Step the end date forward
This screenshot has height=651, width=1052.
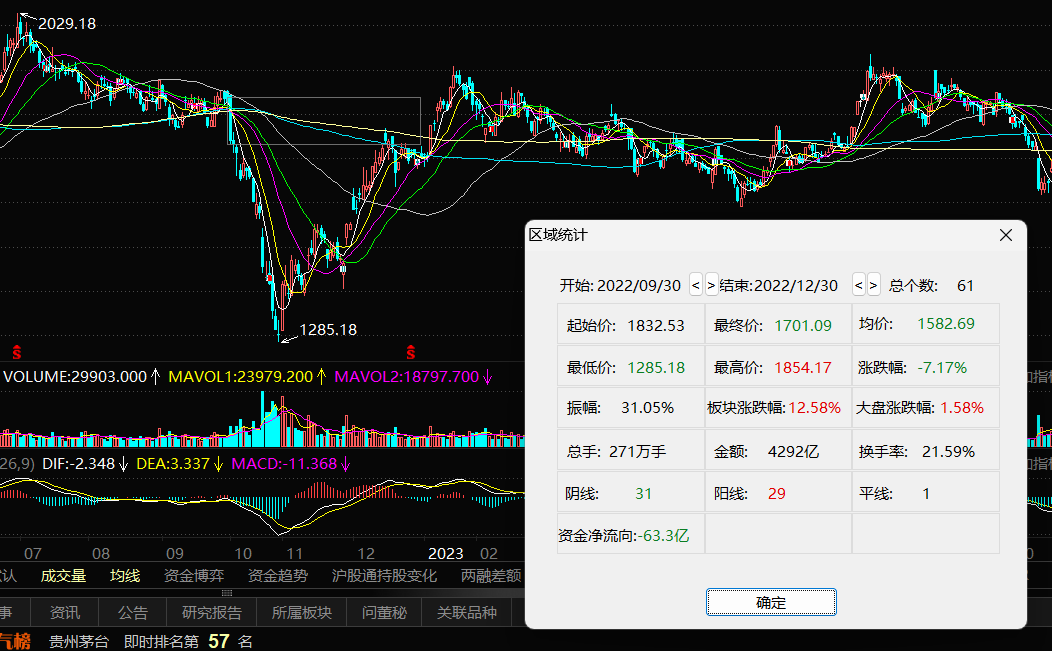pyautogui.click(x=873, y=285)
